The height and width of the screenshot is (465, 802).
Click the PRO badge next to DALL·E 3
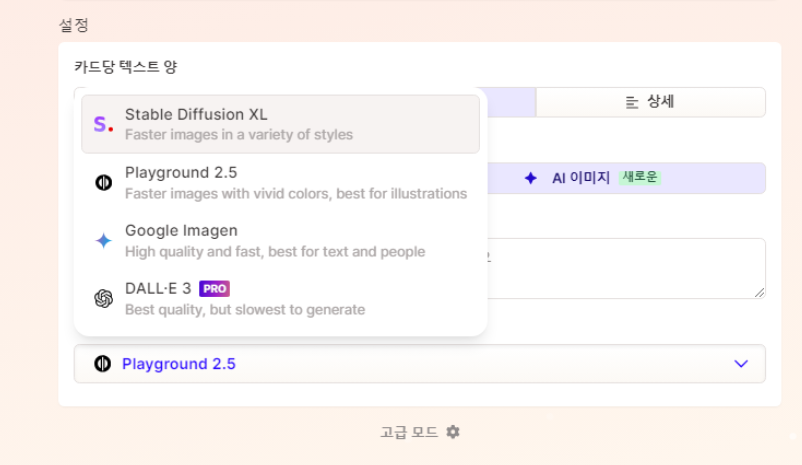(x=214, y=289)
